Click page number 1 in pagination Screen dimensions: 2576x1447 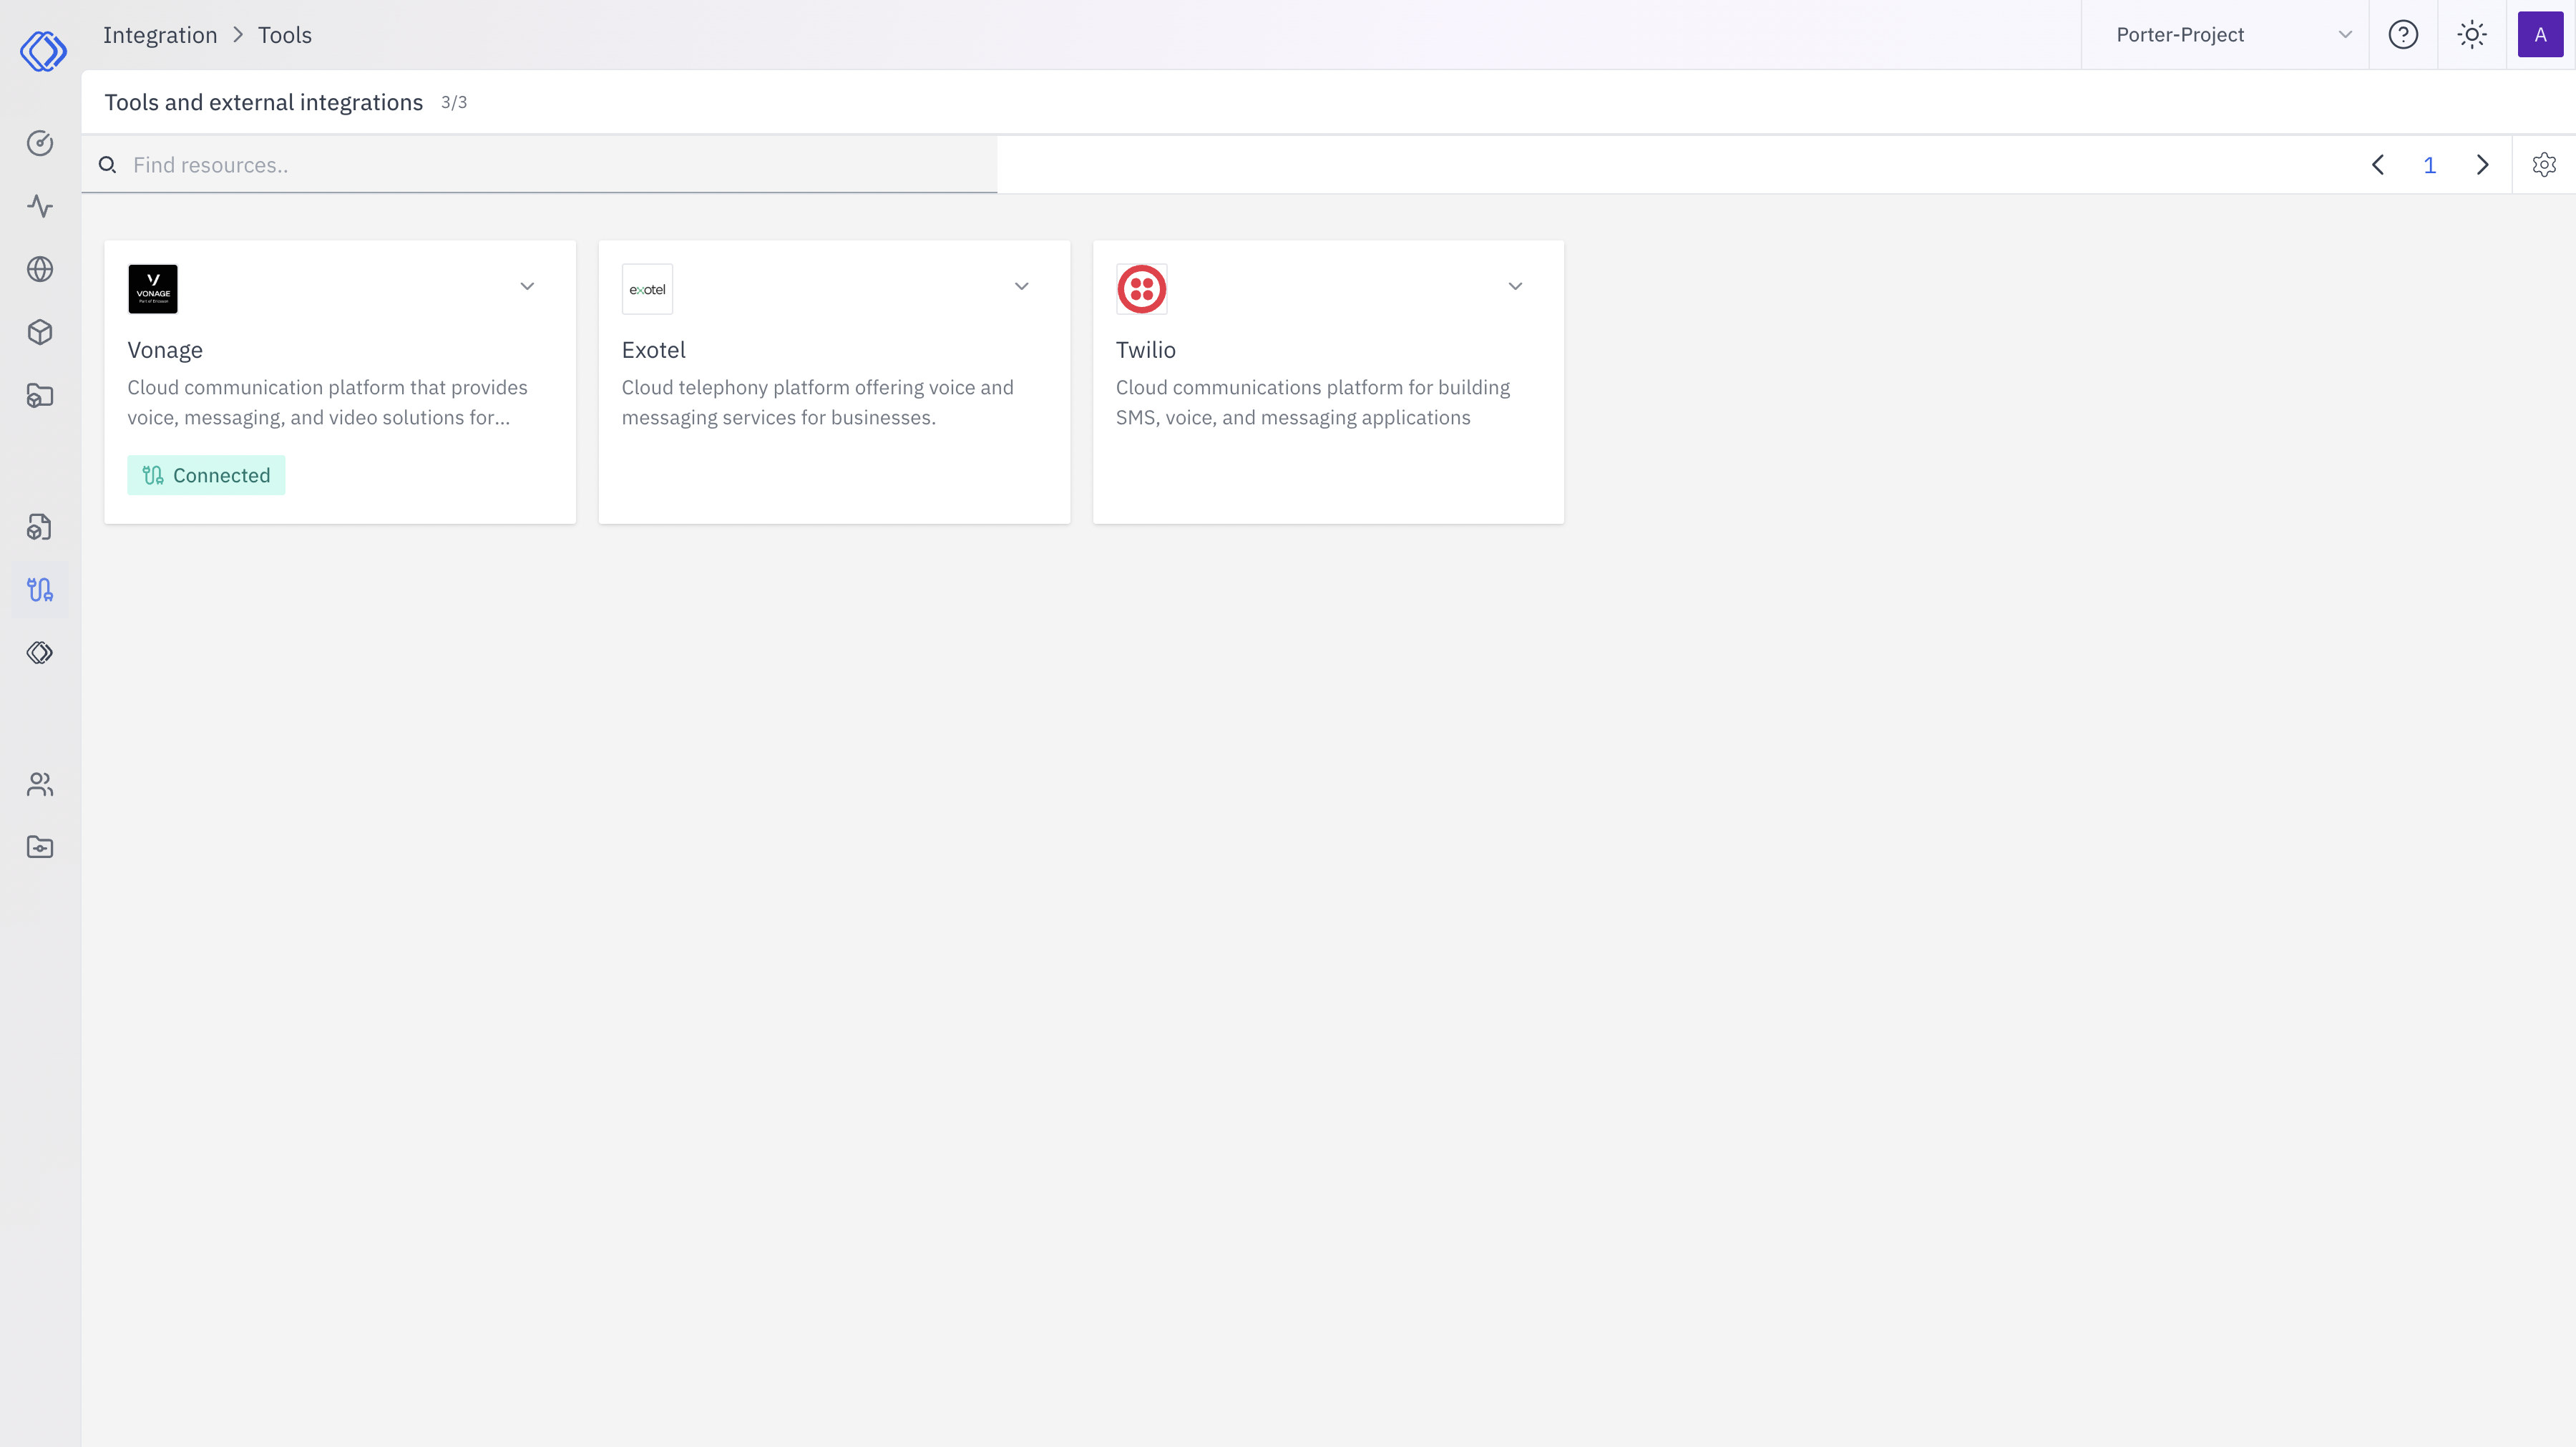click(2430, 165)
